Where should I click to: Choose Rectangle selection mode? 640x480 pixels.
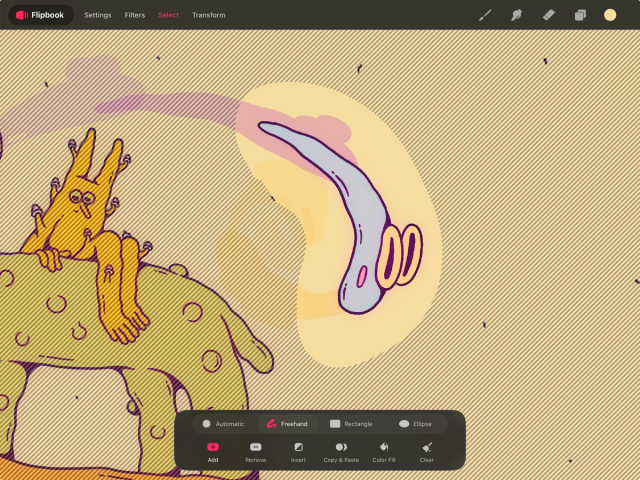(x=351, y=424)
